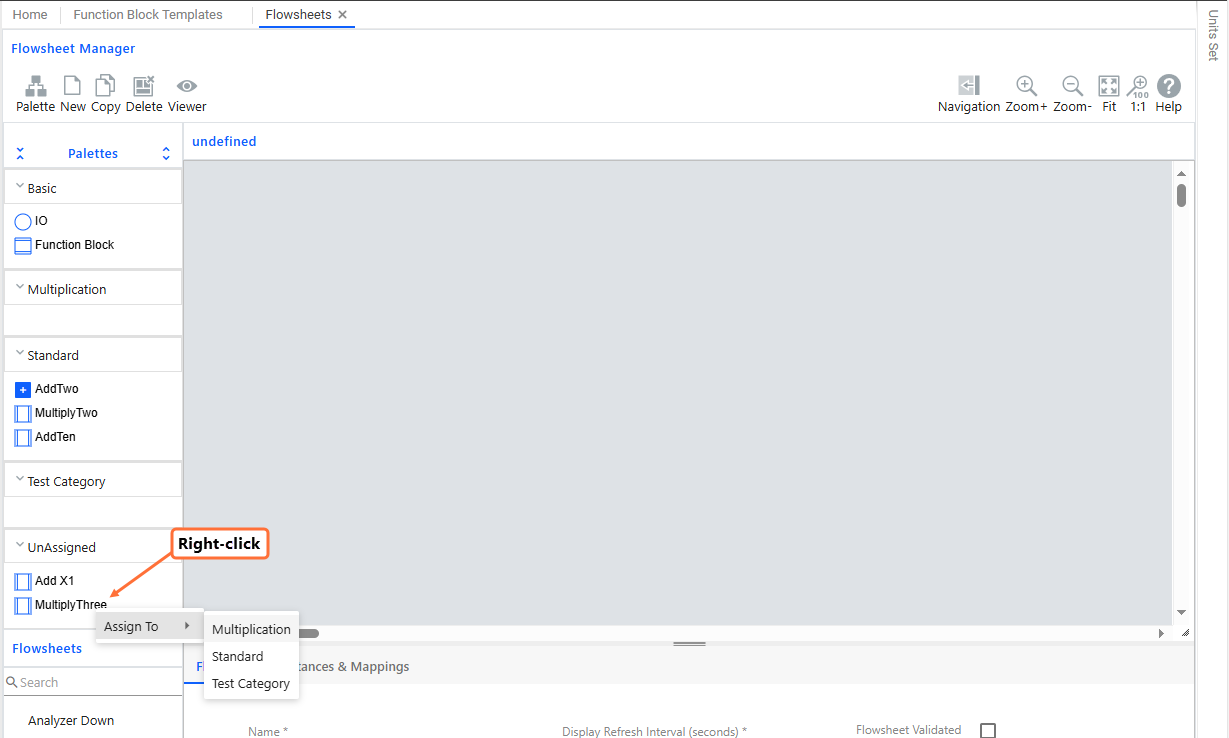Collapse all palettes with left chevrons
This screenshot has width=1229, height=738.
[x=20, y=154]
